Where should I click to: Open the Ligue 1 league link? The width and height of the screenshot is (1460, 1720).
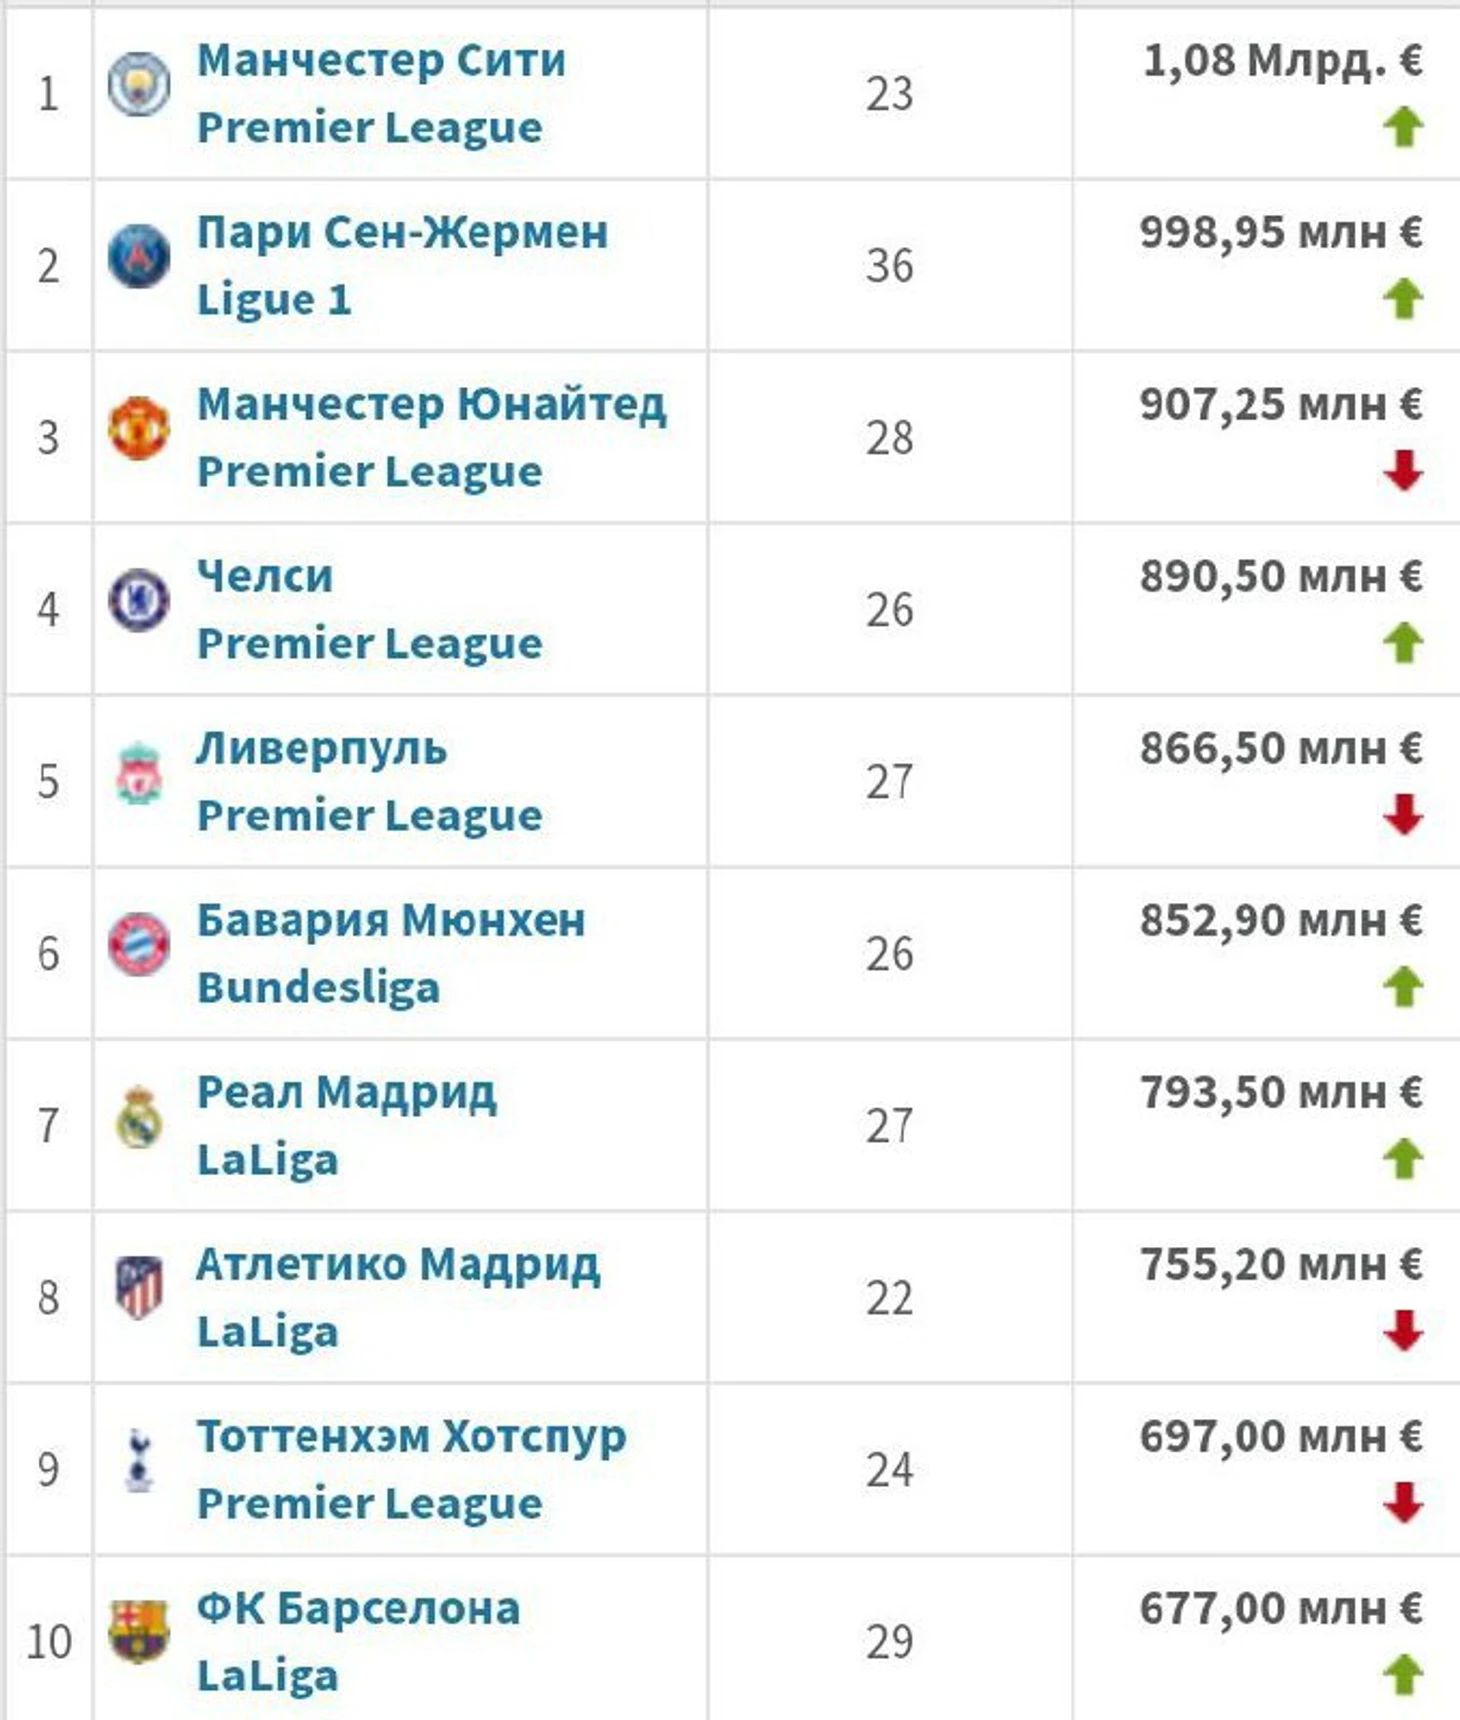click(274, 300)
